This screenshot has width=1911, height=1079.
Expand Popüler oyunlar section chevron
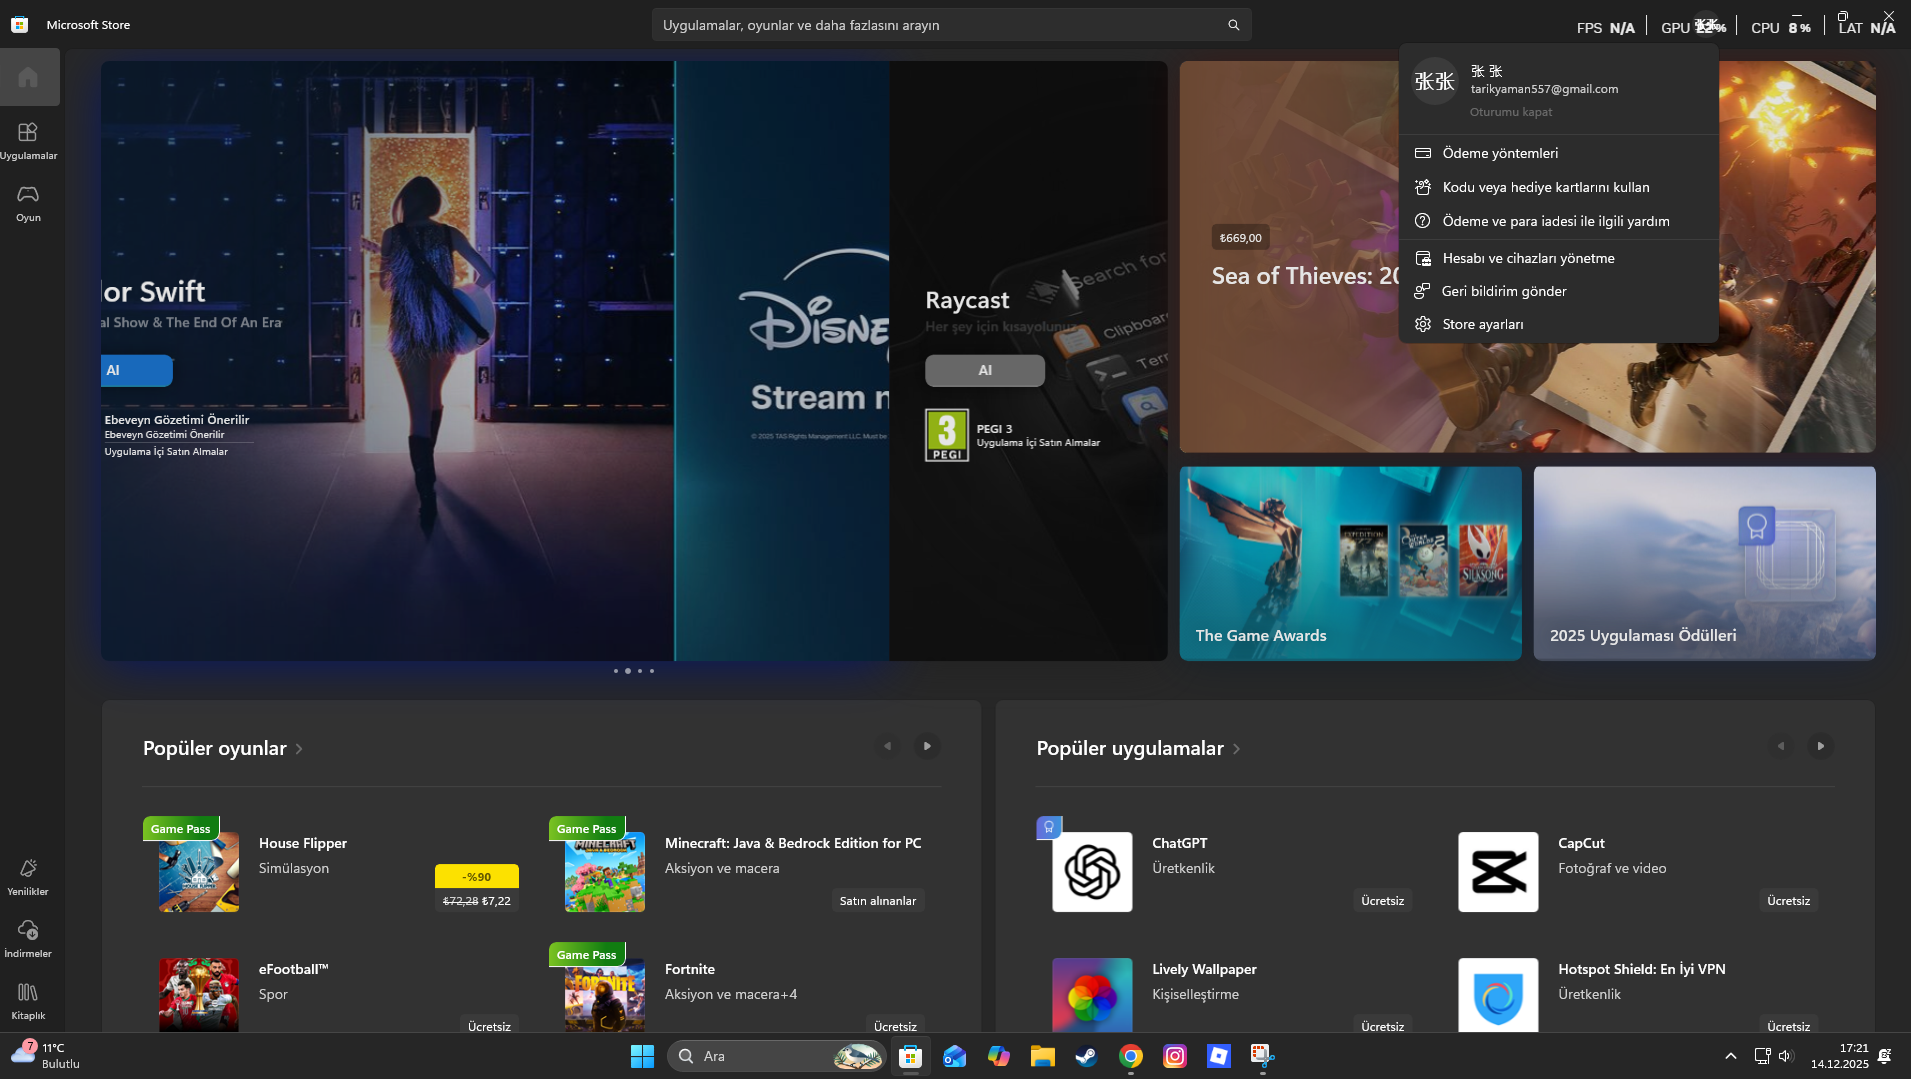coord(299,749)
